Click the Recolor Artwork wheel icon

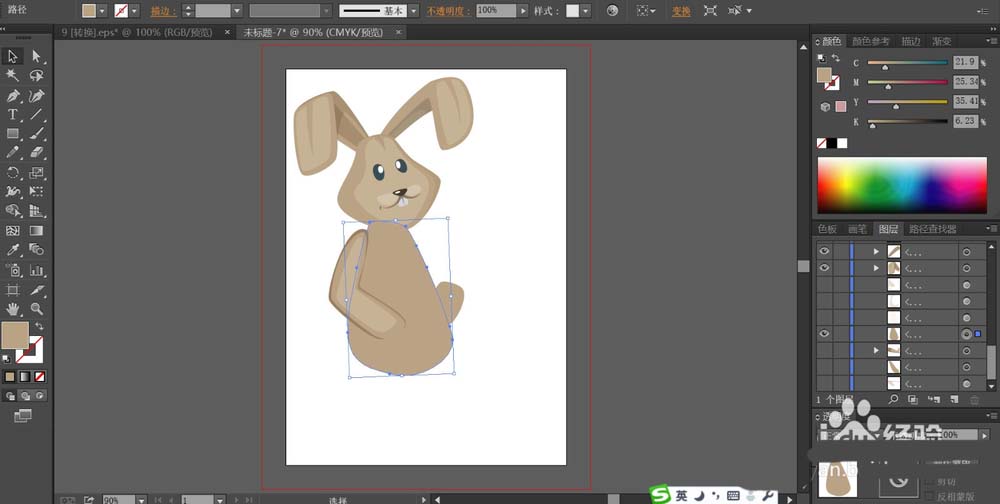click(613, 11)
